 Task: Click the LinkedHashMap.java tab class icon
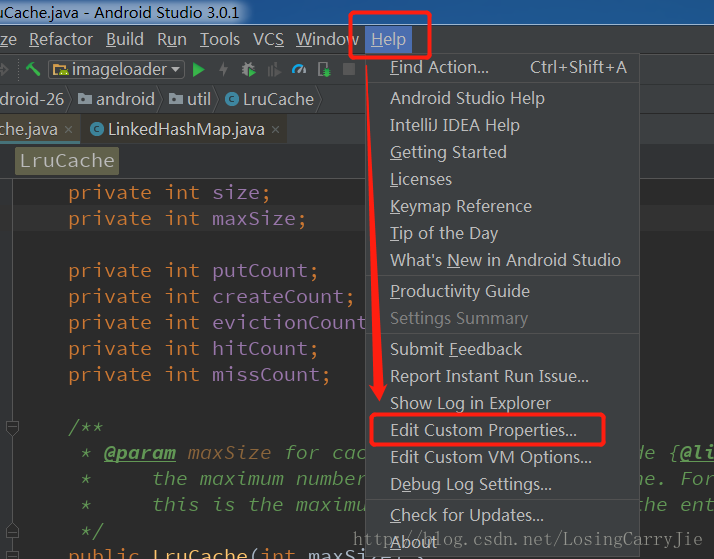click(x=97, y=129)
